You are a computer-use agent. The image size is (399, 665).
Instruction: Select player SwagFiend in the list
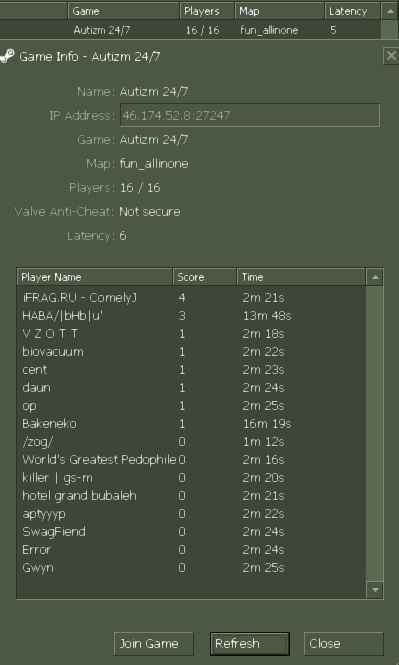click(x=191, y=532)
